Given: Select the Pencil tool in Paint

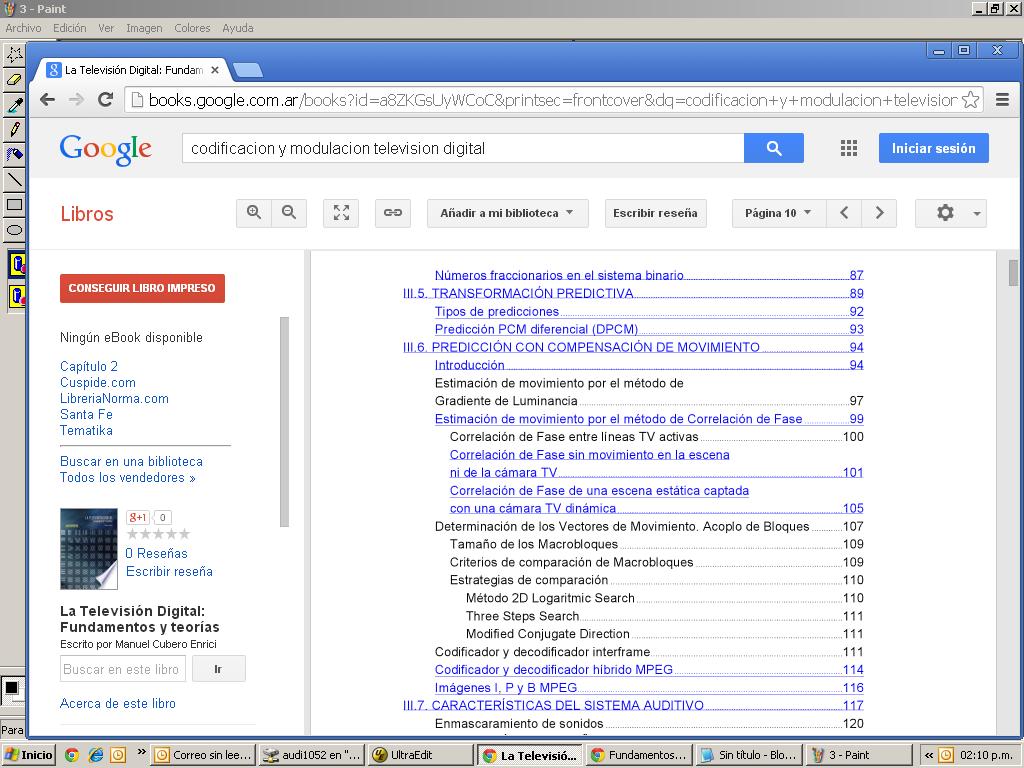Looking at the screenshot, I should click(14, 129).
